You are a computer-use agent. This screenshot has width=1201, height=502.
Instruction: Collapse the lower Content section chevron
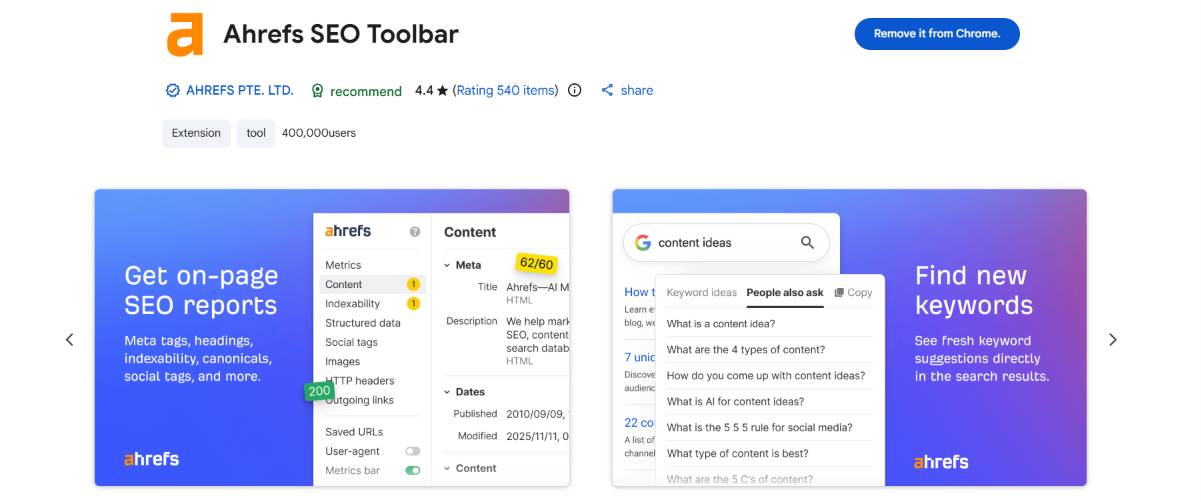coord(446,468)
